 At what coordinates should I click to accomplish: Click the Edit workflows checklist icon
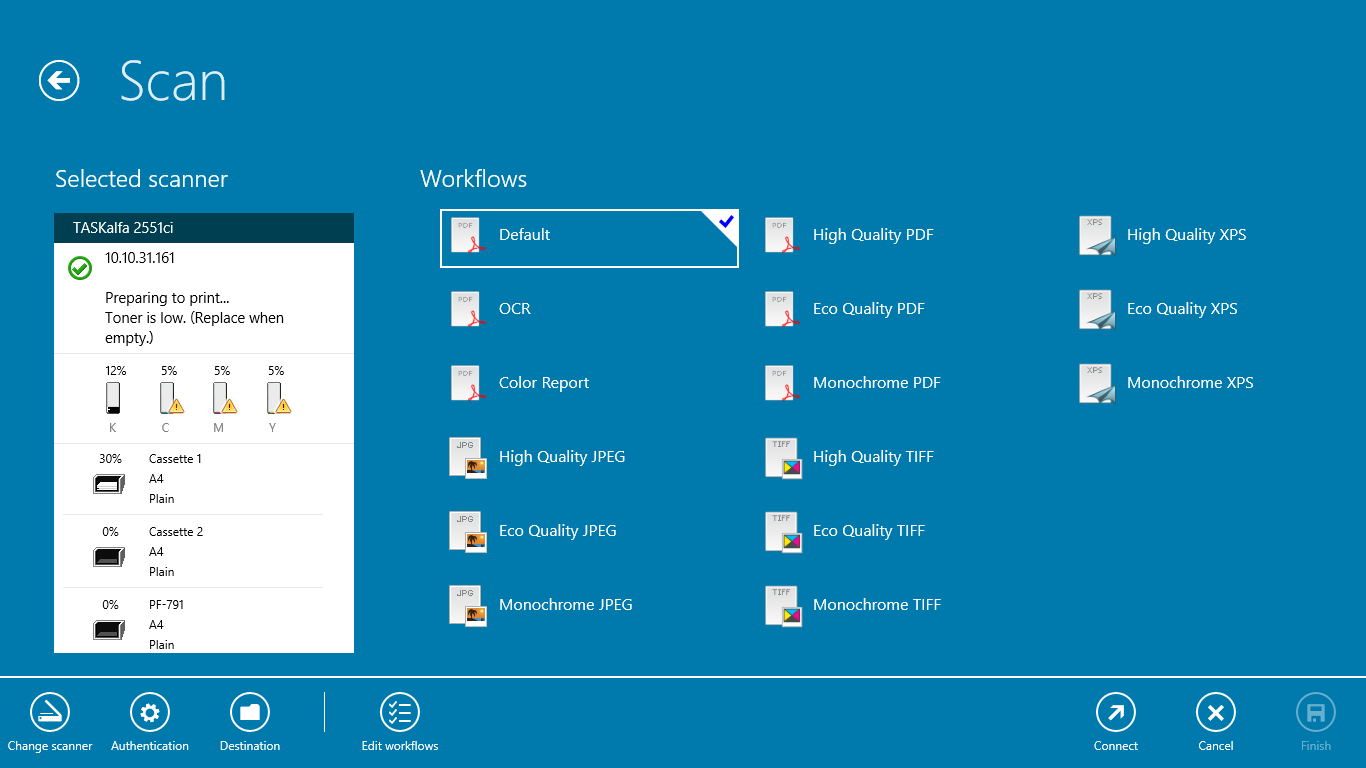(400, 712)
